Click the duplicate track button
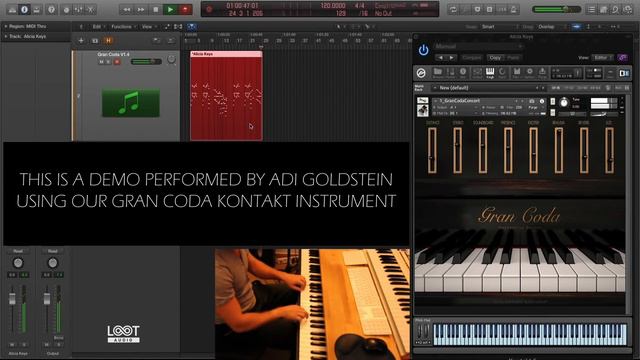 [x=95, y=40]
